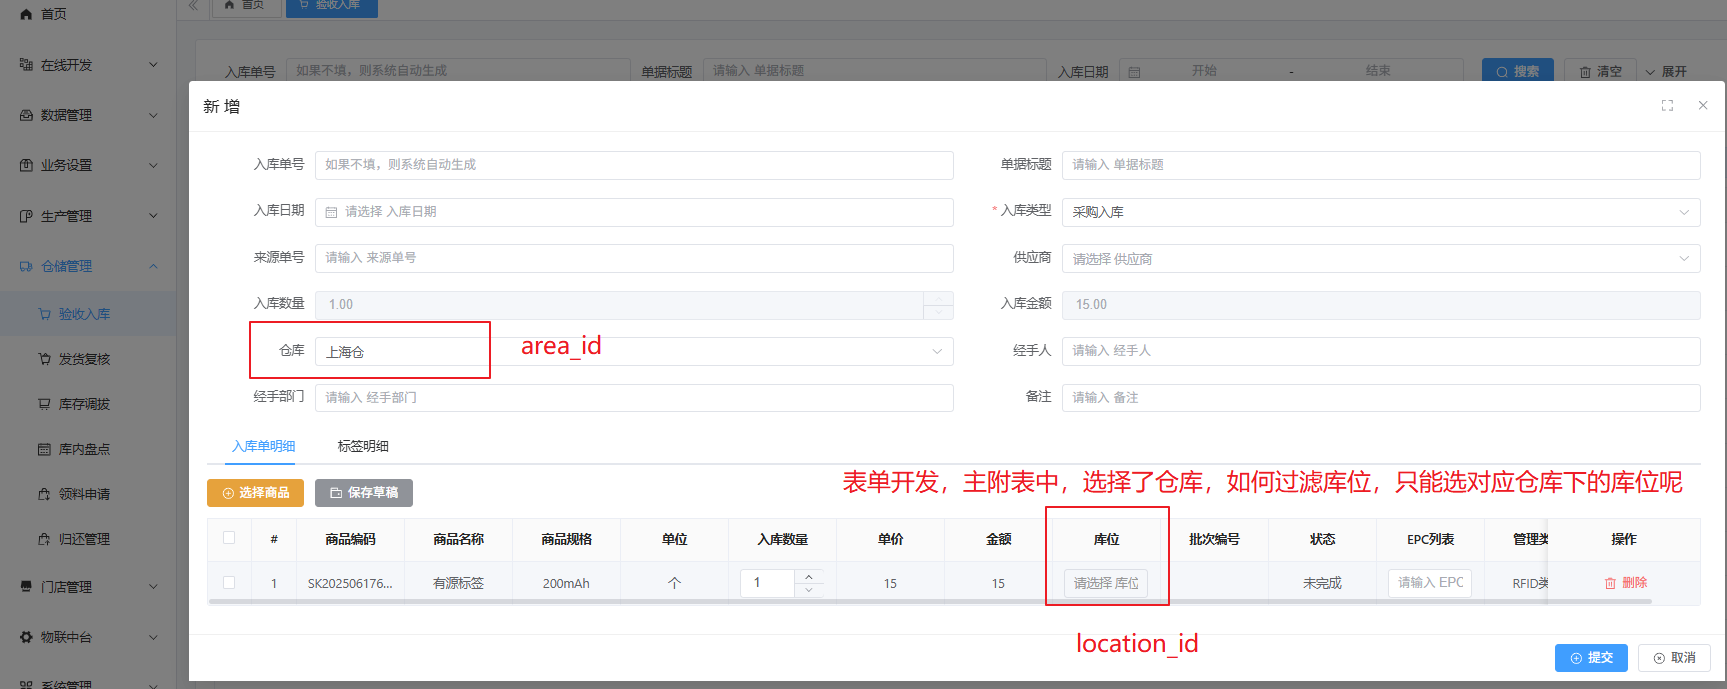Toggle fullscreen for the 新增 dialog
The height and width of the screenshot is (689, 1727).
pos(1667,105)
